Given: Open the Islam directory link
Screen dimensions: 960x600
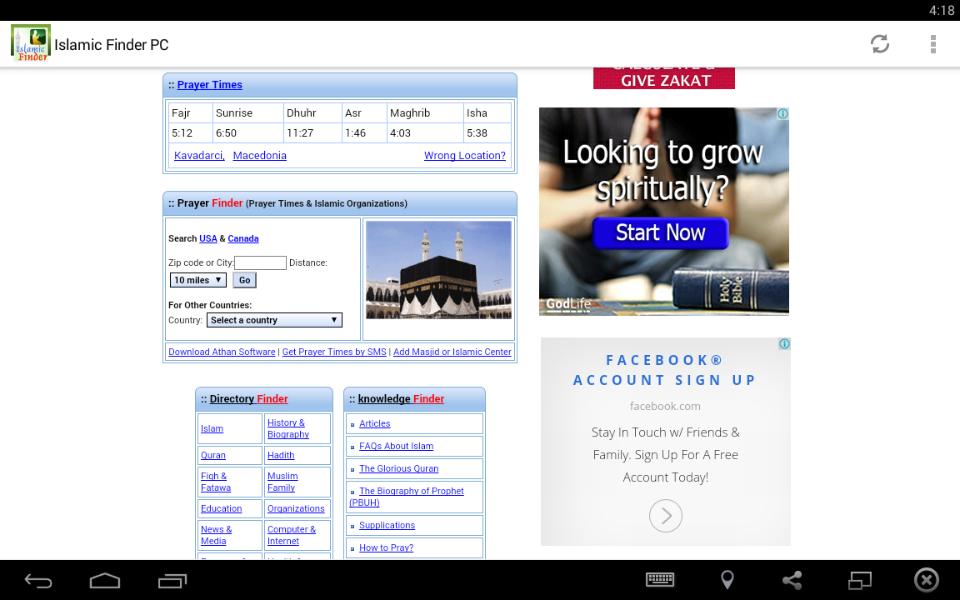Looking at the screenshot, I should tap(212, 429).
